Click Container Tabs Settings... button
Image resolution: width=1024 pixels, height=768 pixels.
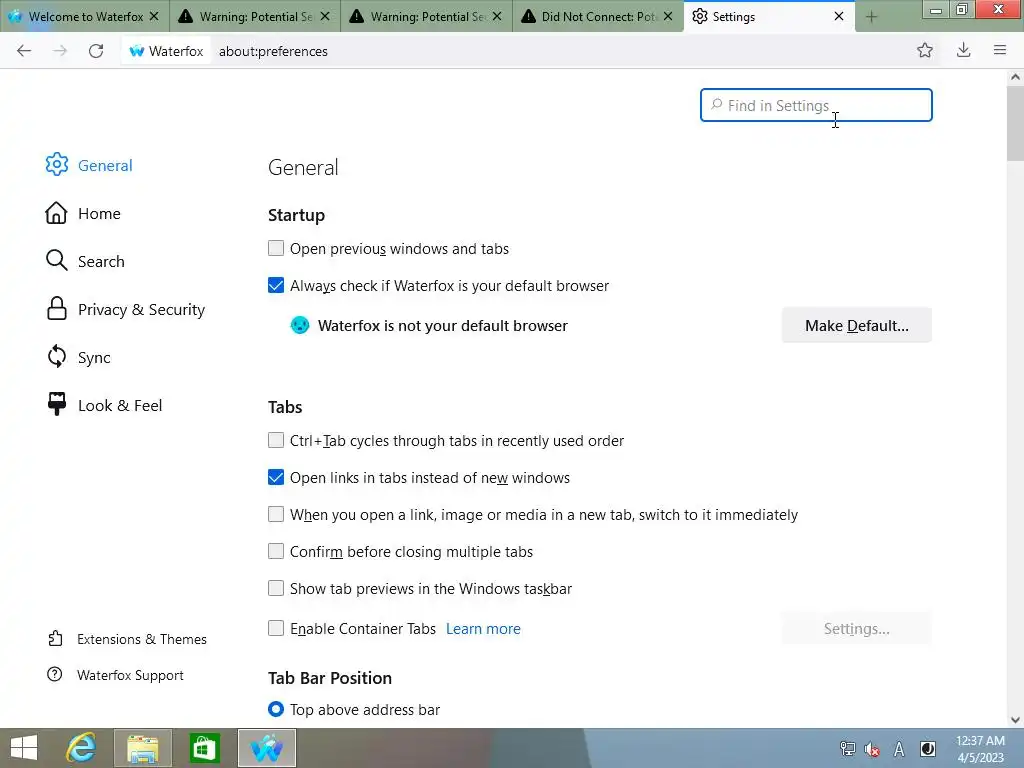coord(856,628)
